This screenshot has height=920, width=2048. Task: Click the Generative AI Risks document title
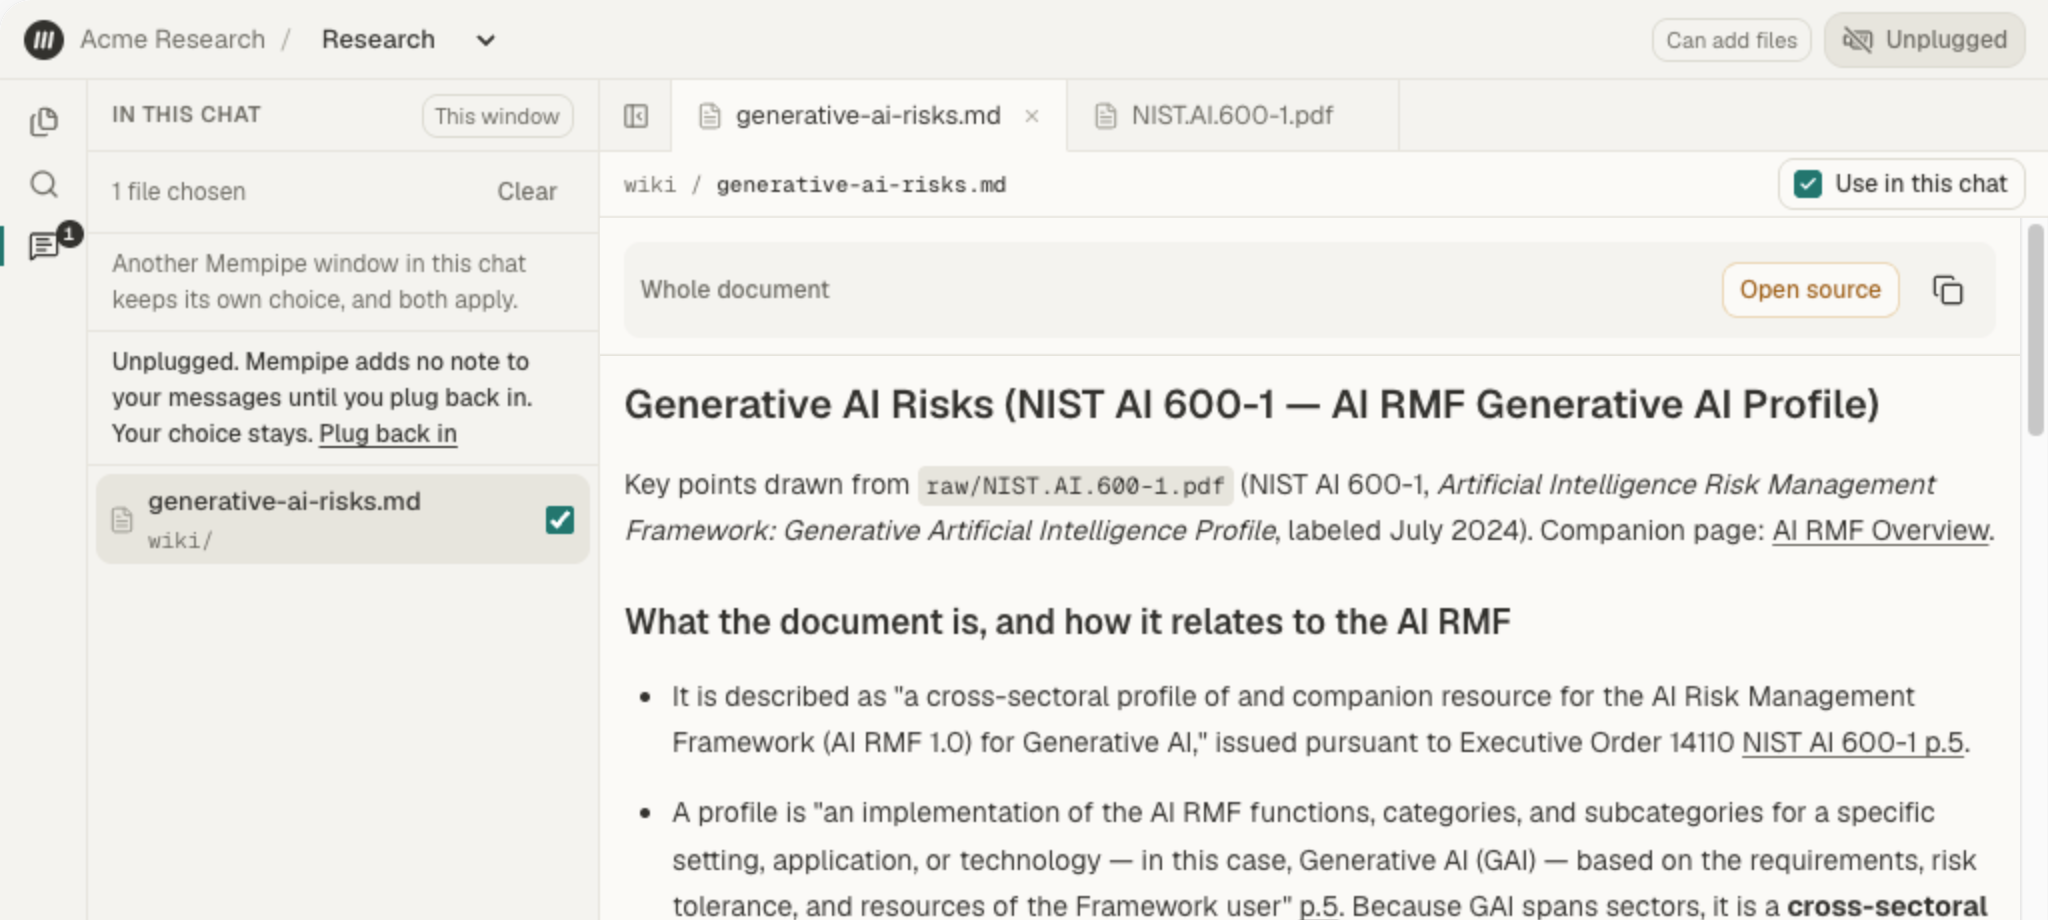coord(1252,405)
